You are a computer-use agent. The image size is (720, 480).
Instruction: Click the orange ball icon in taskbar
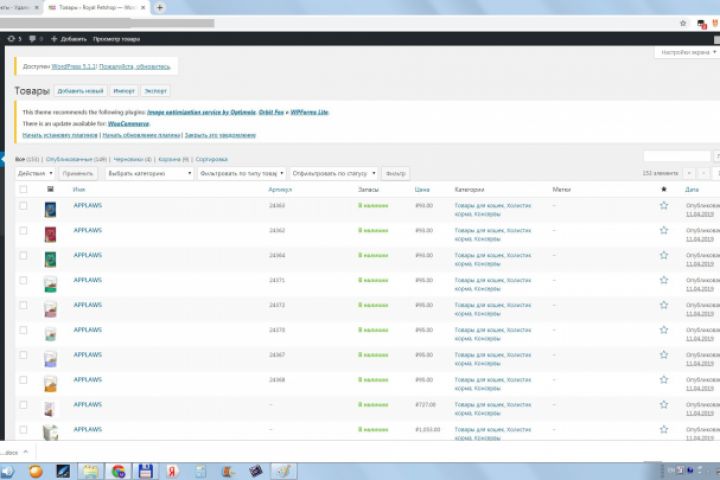point(36,471)
